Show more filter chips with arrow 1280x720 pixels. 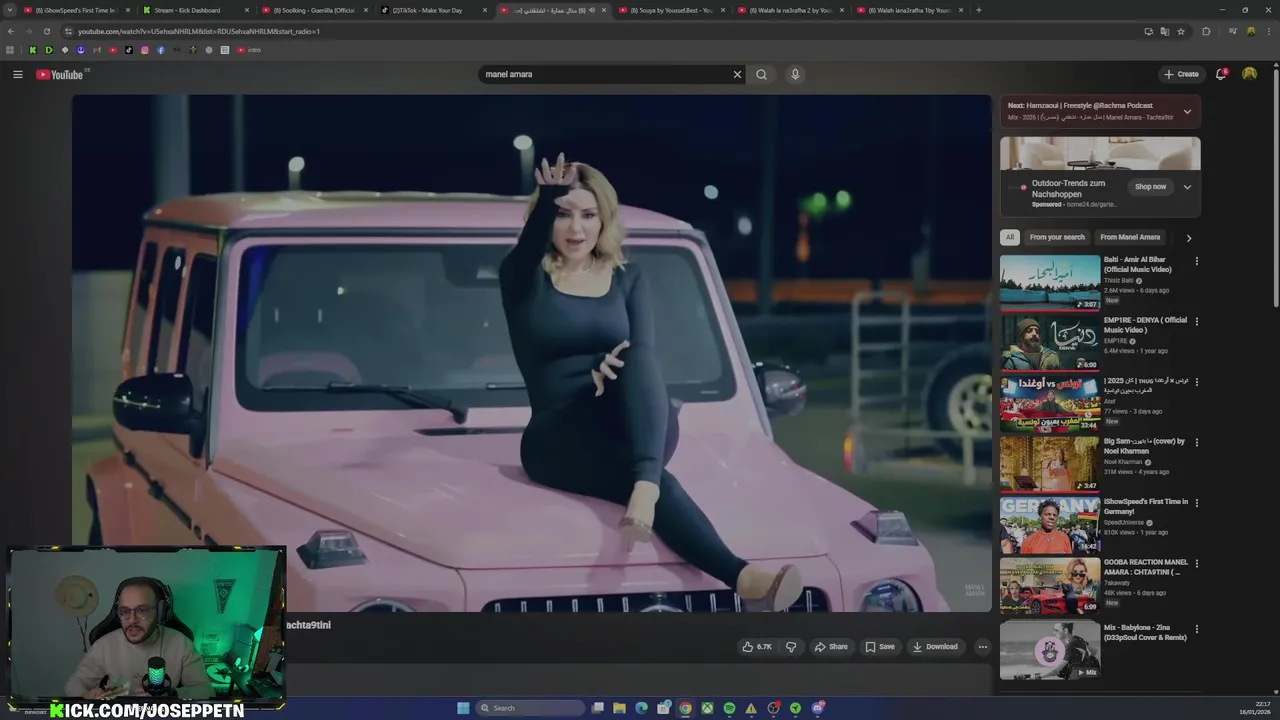click(x=1188, y=238)
